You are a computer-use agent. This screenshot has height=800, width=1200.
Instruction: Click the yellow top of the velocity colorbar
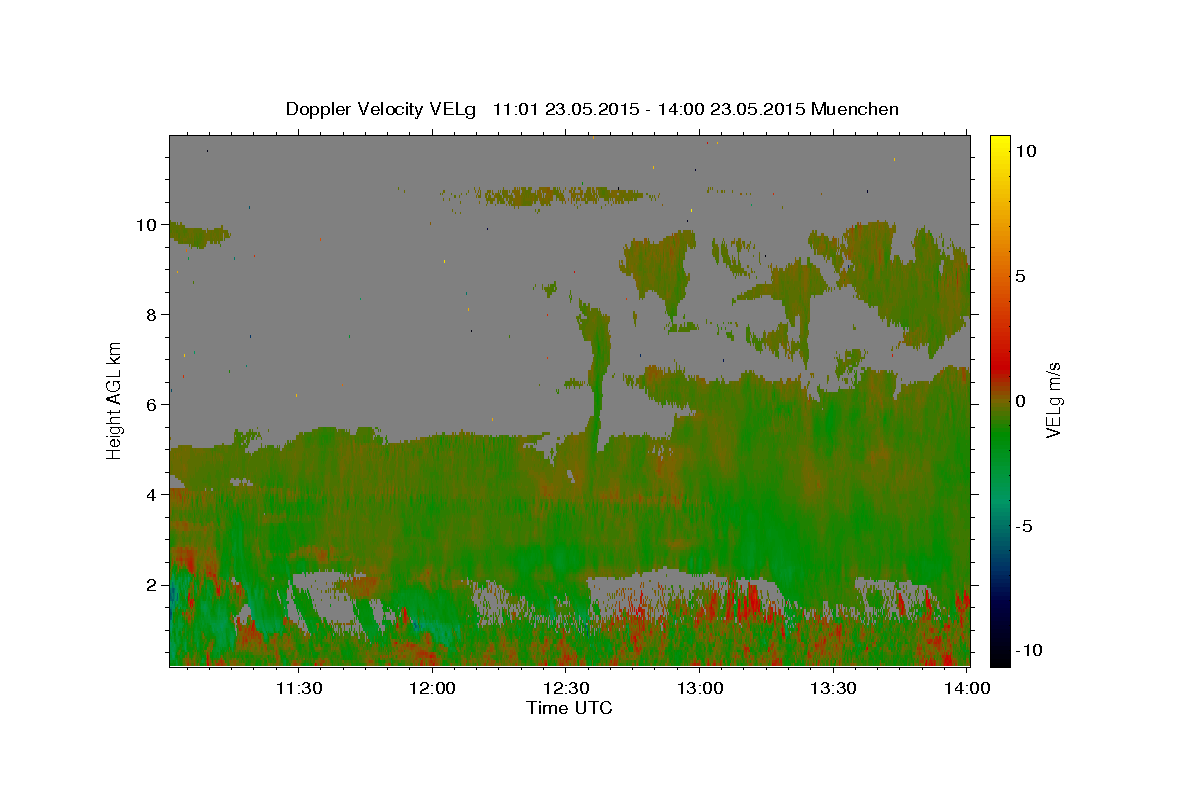[x=1000, y=147]
